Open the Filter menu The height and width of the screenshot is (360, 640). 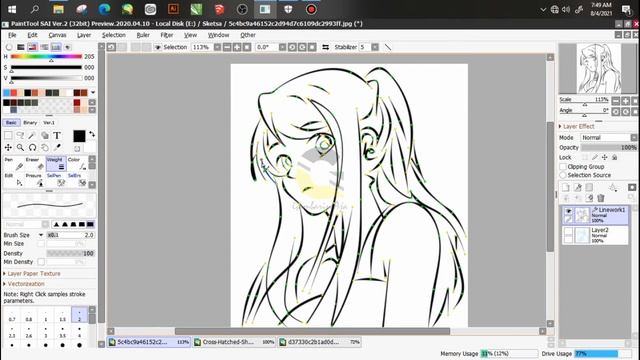click(x=167, y=35)
